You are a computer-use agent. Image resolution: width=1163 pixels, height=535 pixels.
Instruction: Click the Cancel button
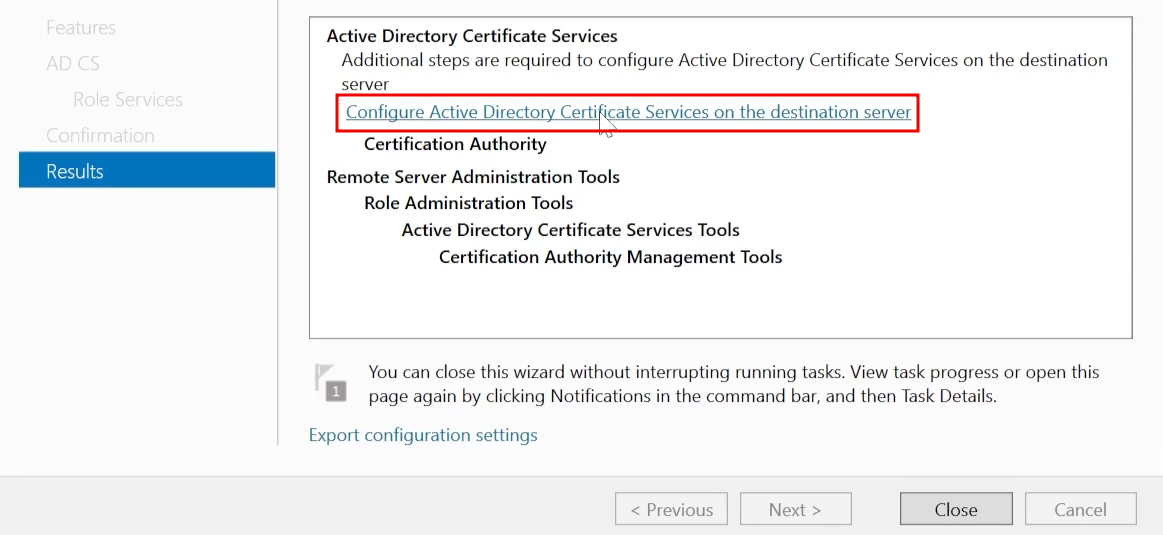coord(1081,510)
